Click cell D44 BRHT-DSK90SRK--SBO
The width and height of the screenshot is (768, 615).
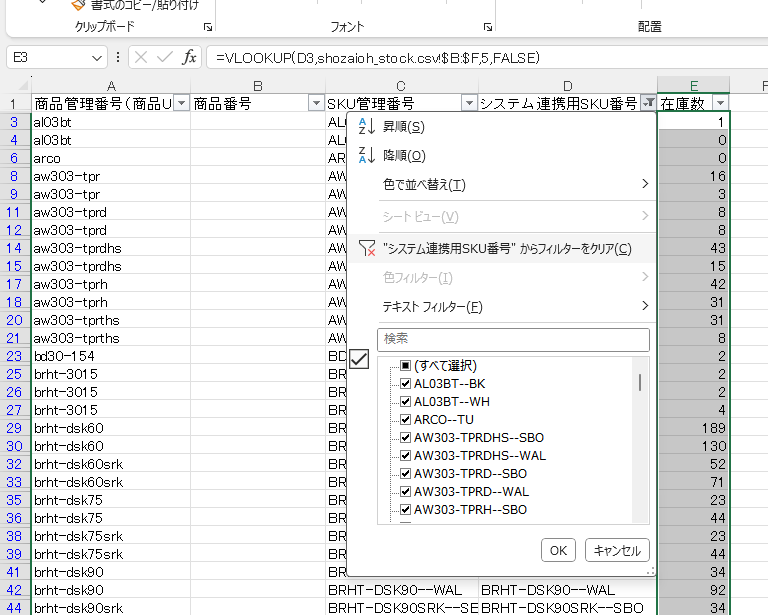coord(568,608)
